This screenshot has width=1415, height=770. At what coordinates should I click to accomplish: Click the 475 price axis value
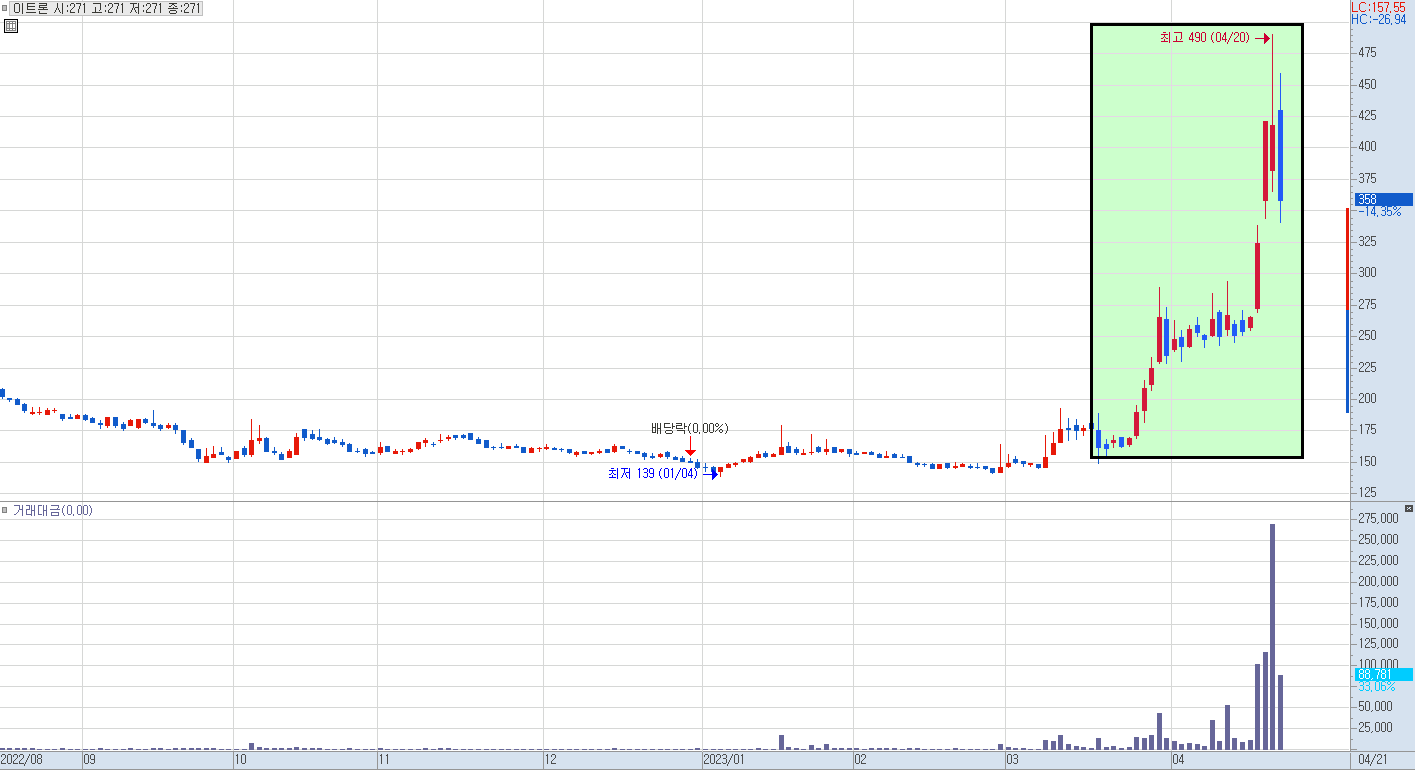pyautogui.click(x=1367, y=53)
